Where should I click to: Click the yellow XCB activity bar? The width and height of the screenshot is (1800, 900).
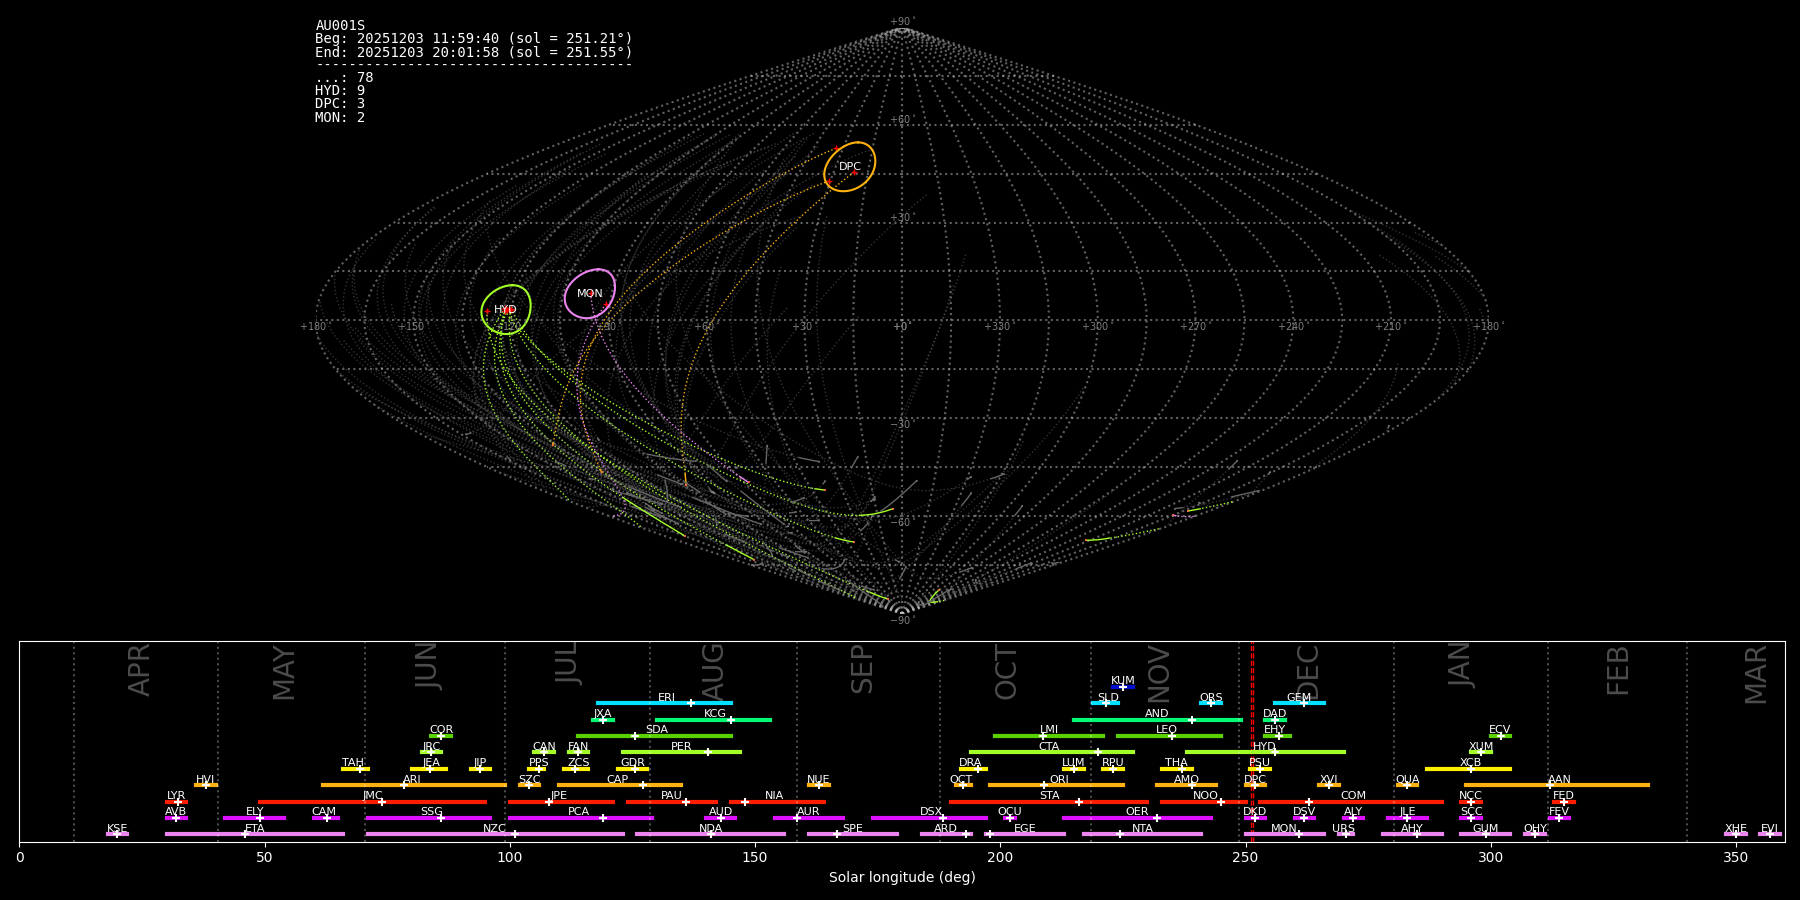coord(1468,769)
